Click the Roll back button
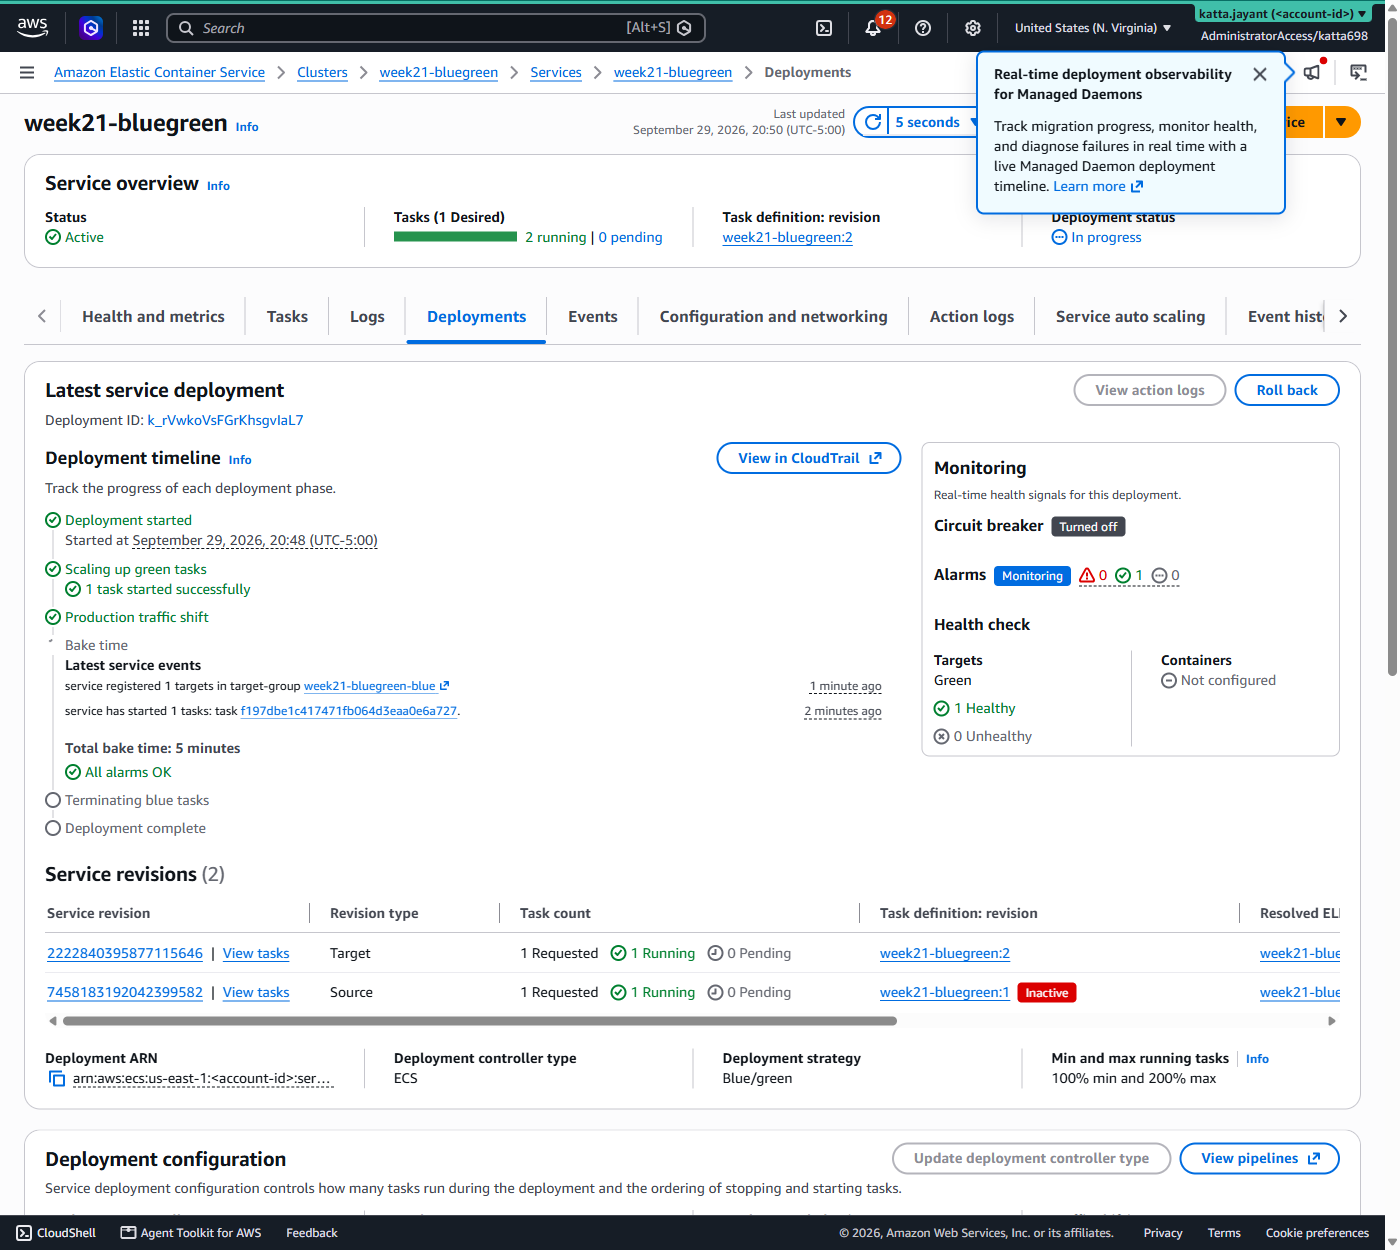The image size is (1400, 1250). (x=1287, y=390)
